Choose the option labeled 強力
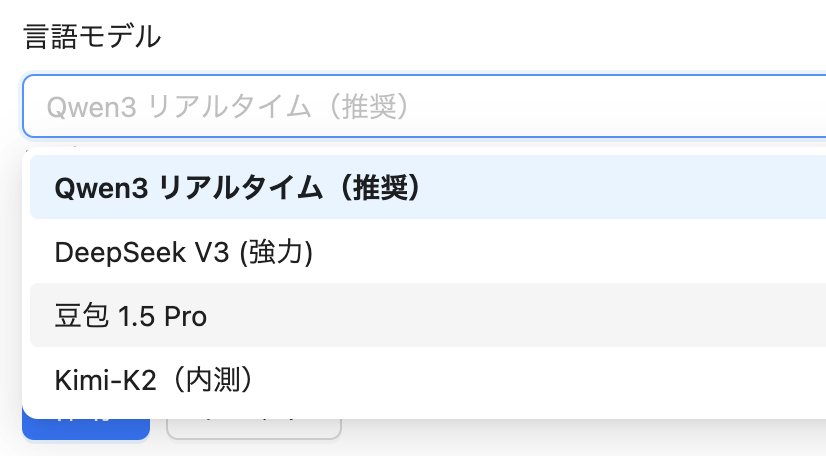826x456 pixels. point(428,251)
